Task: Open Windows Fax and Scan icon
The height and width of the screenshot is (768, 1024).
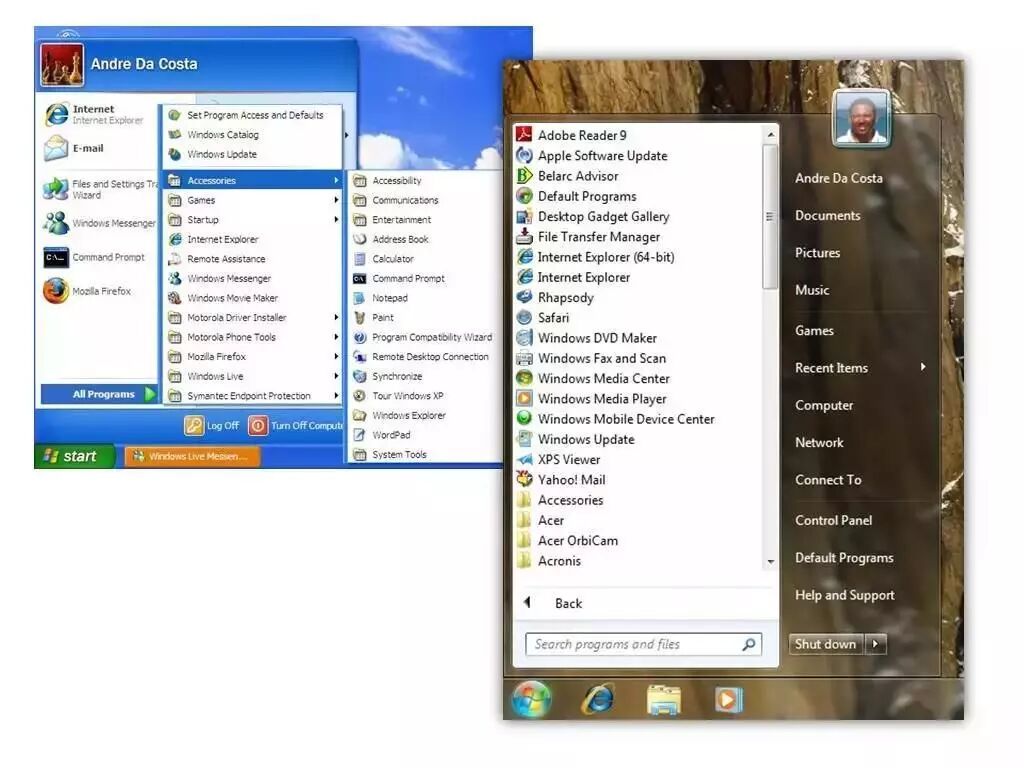Action: coord(524,357)
